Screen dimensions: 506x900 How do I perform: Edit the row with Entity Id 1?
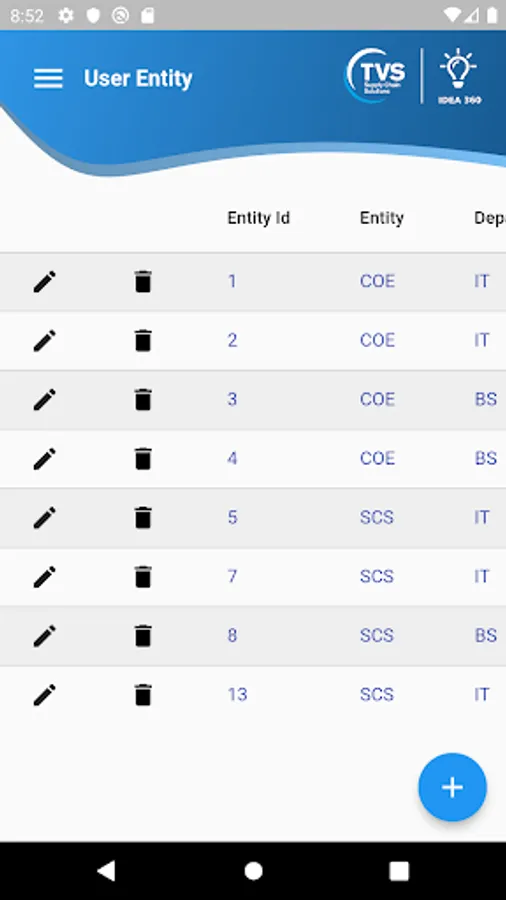point(45,282)
